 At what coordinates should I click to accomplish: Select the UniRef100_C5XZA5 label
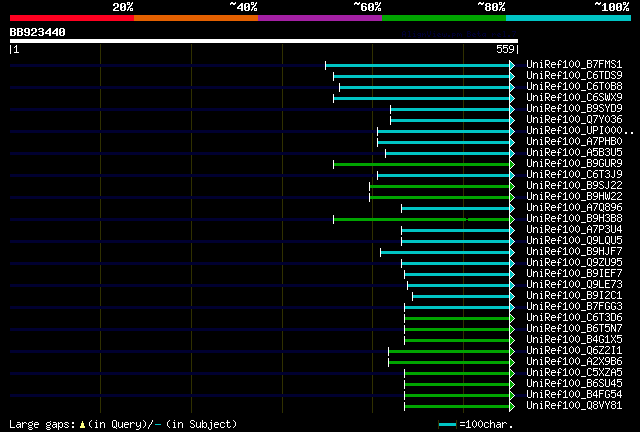(574, 373)
